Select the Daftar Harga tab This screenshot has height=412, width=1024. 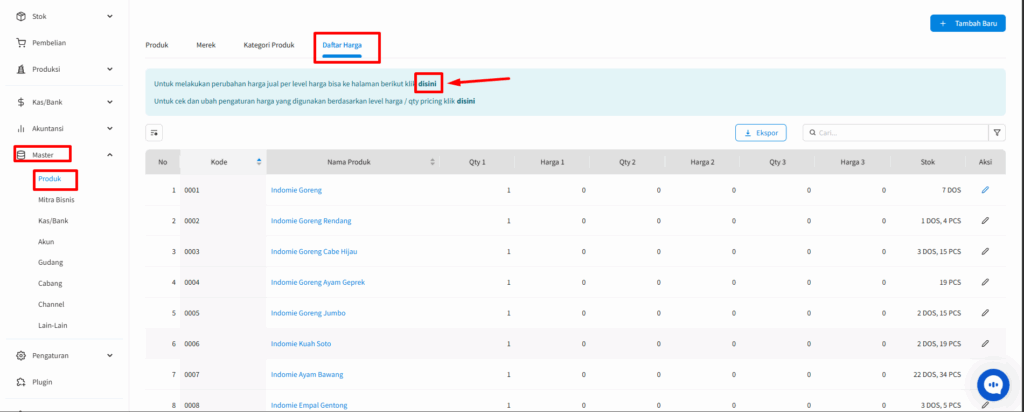click(342, 45)
